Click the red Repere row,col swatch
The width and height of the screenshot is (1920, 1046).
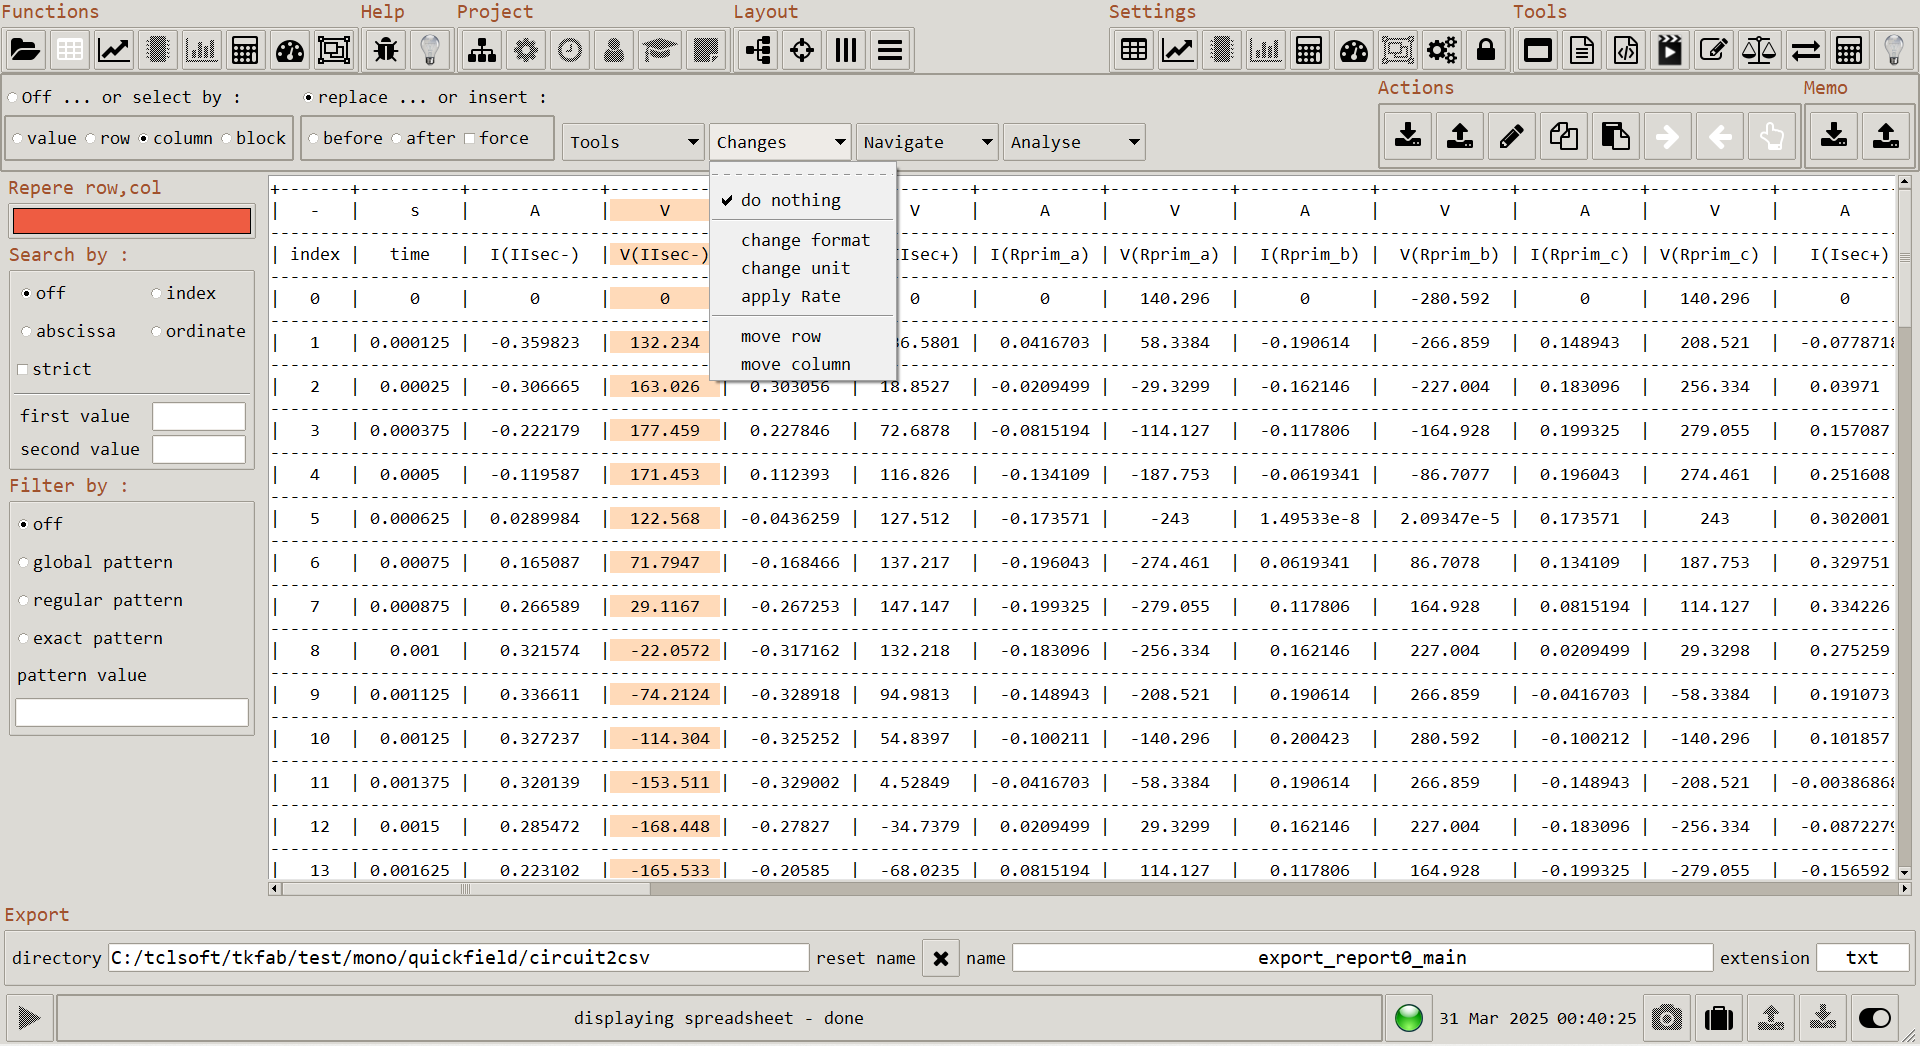(x=131, y=221)
